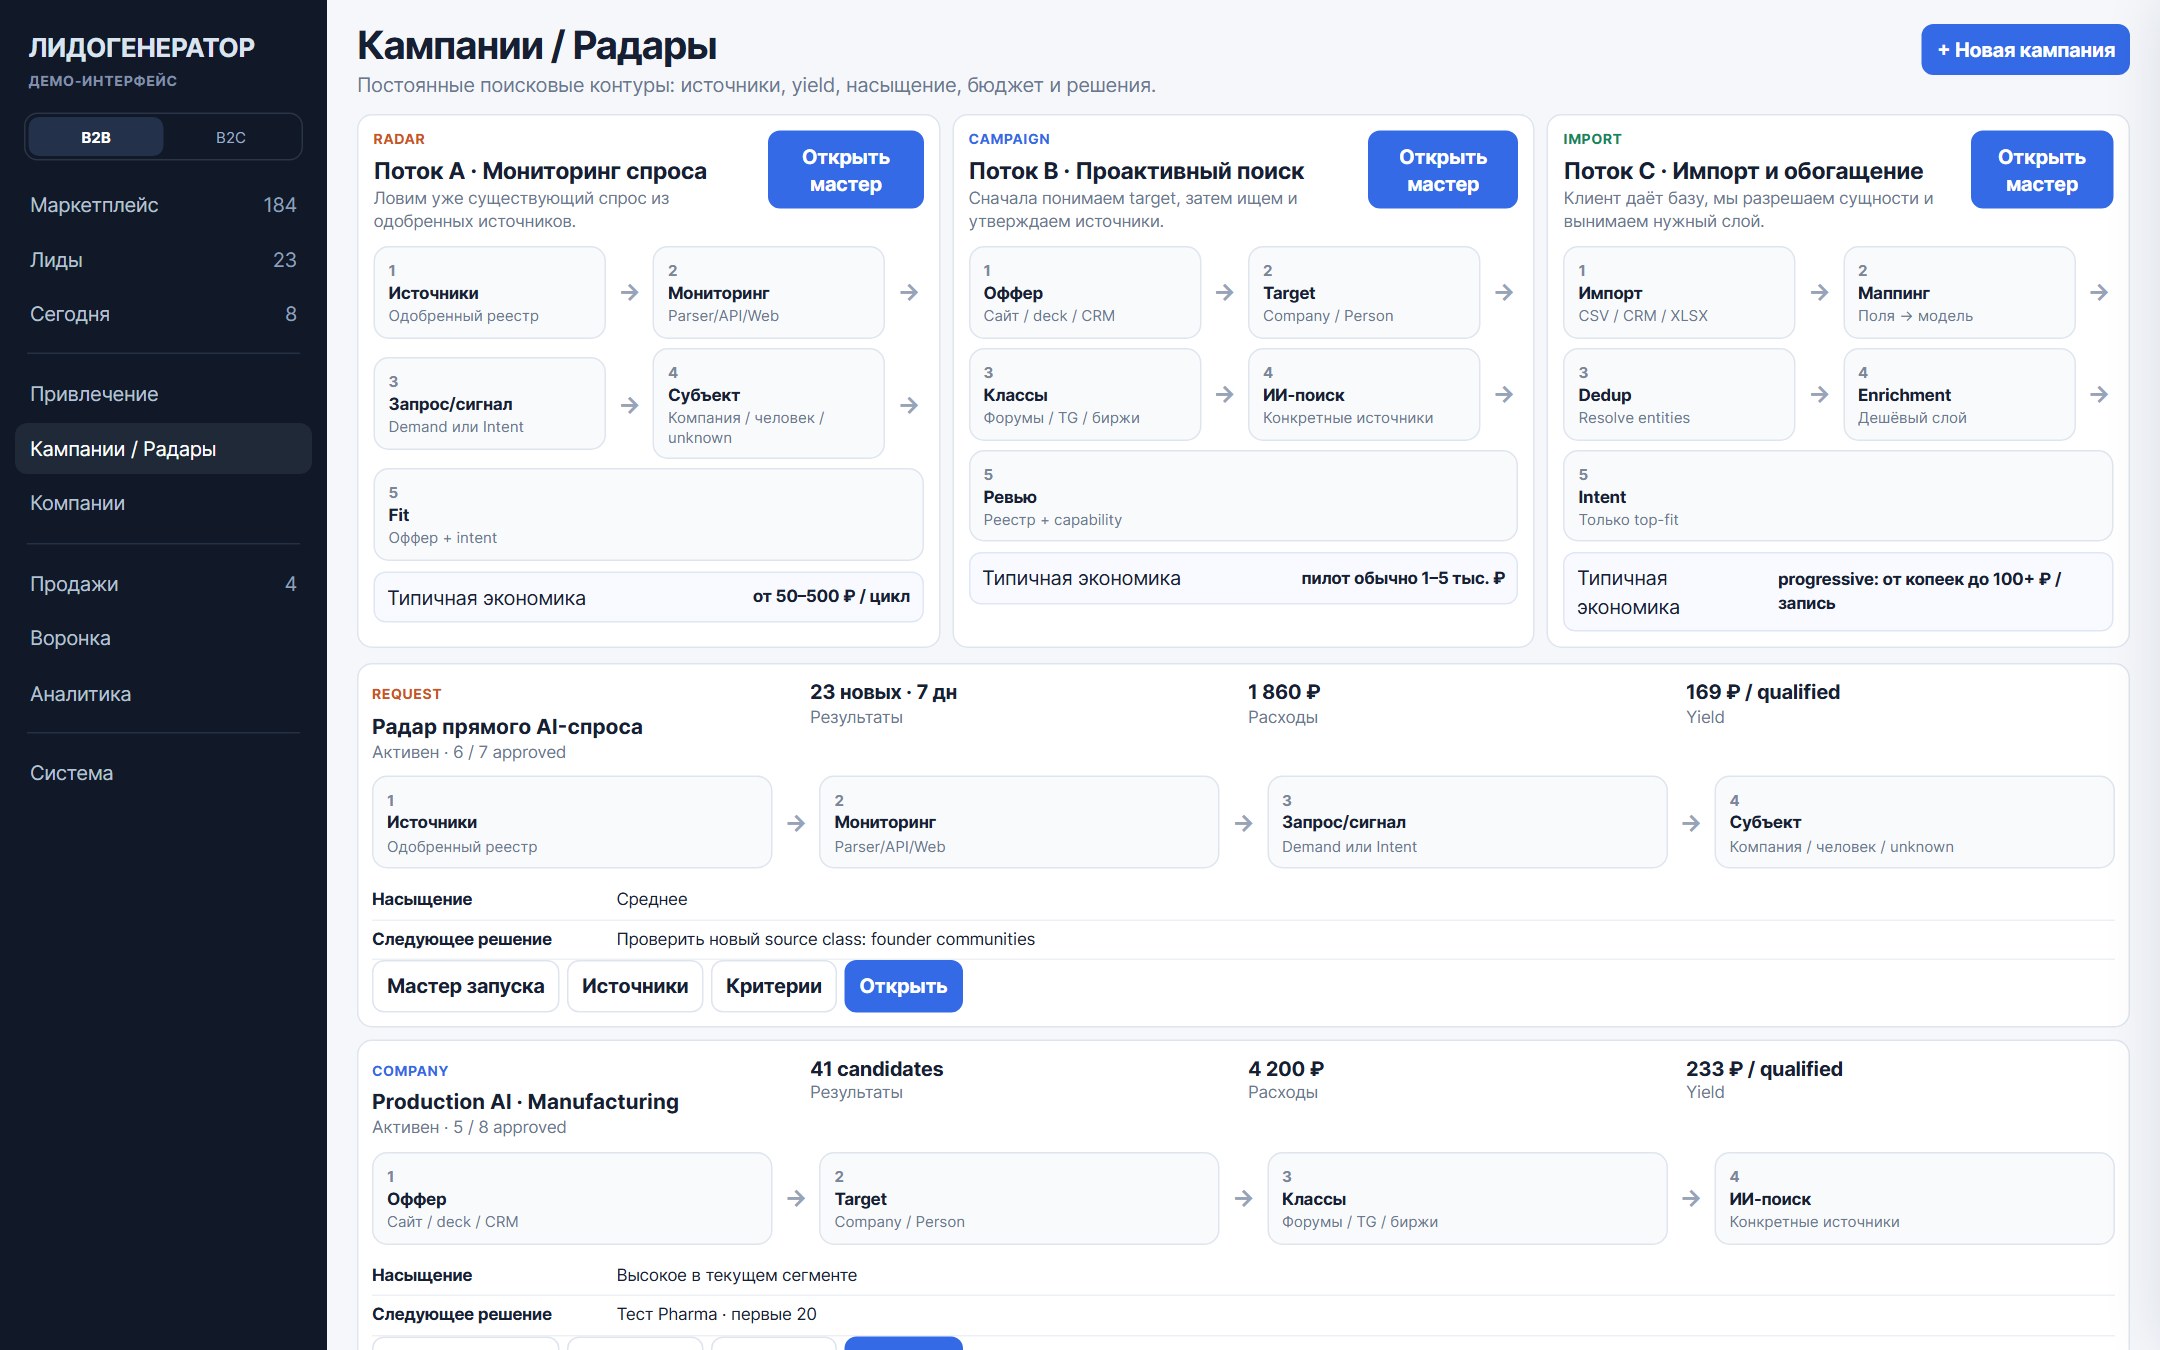Viewport: 2160px width, 1350px height.
Task: Select Поток A step 1 Источники card
Action: 489,293
